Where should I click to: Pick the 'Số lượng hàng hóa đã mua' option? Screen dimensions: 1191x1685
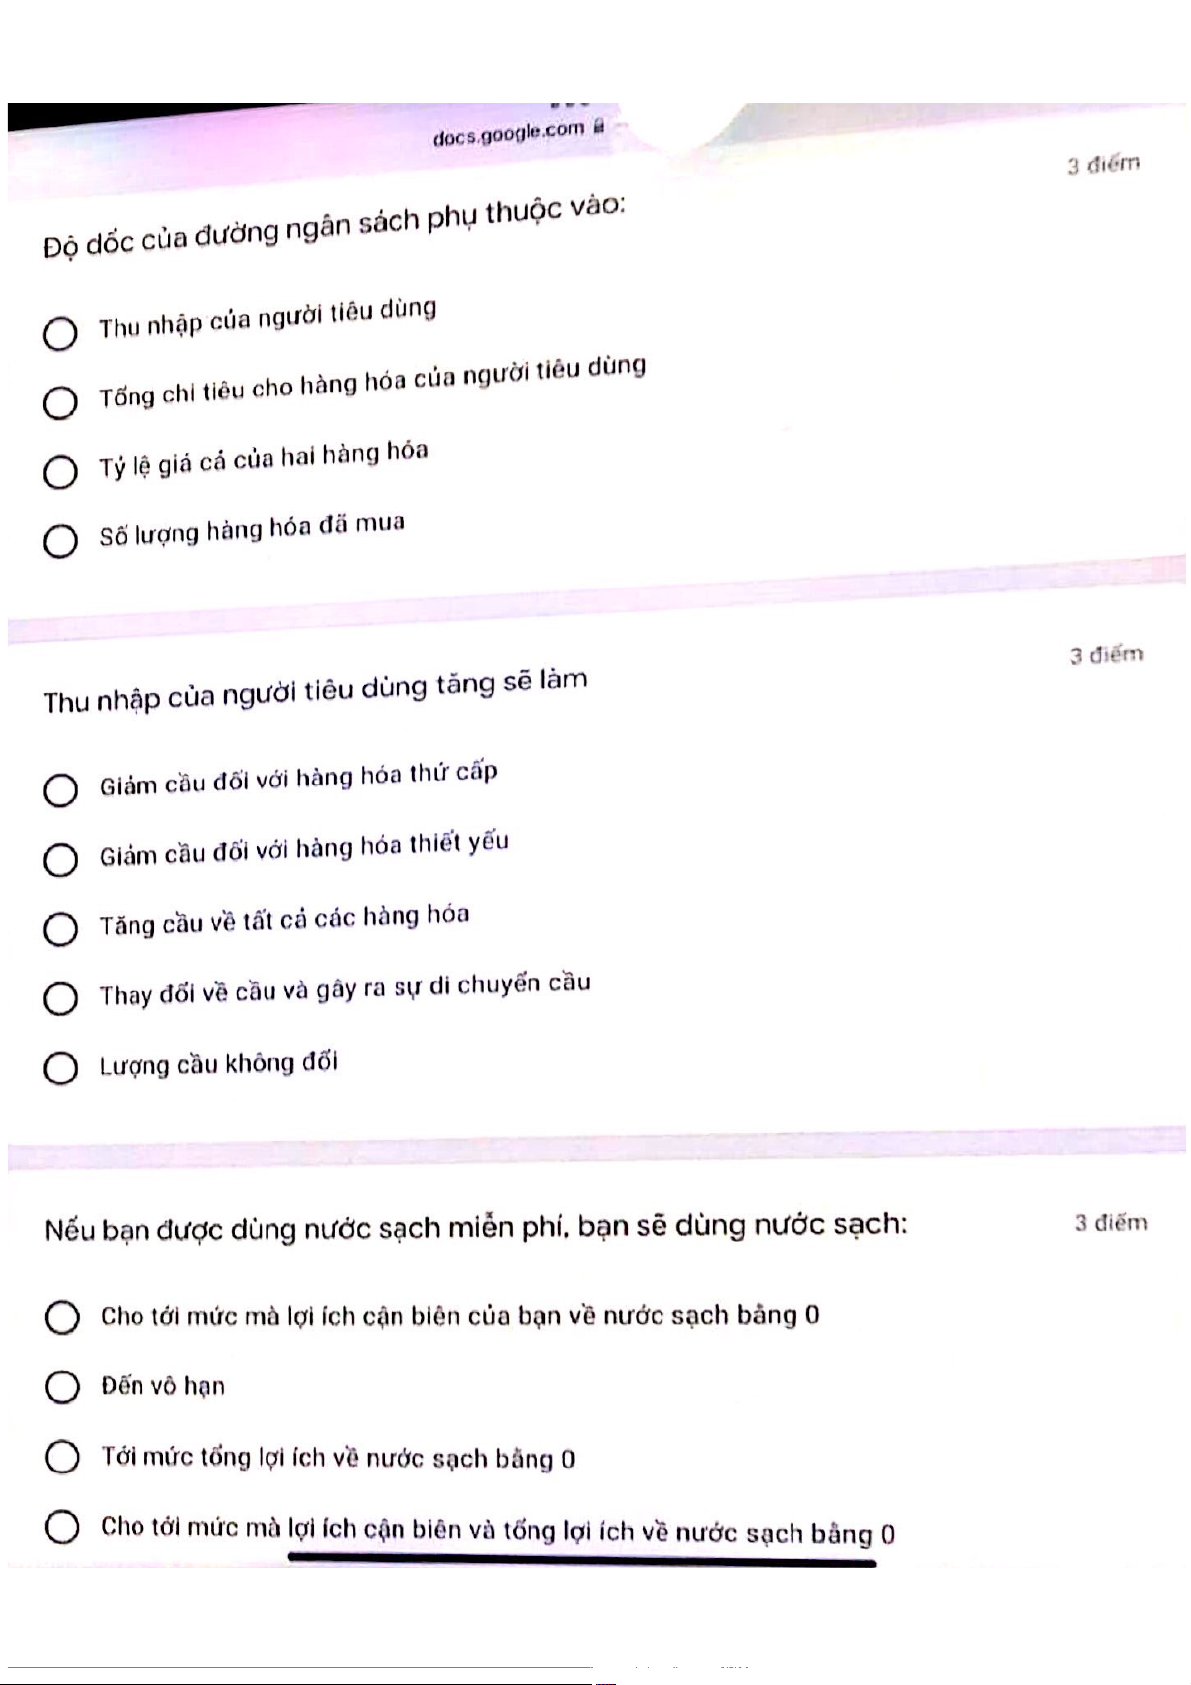click(x=60, y=541)
